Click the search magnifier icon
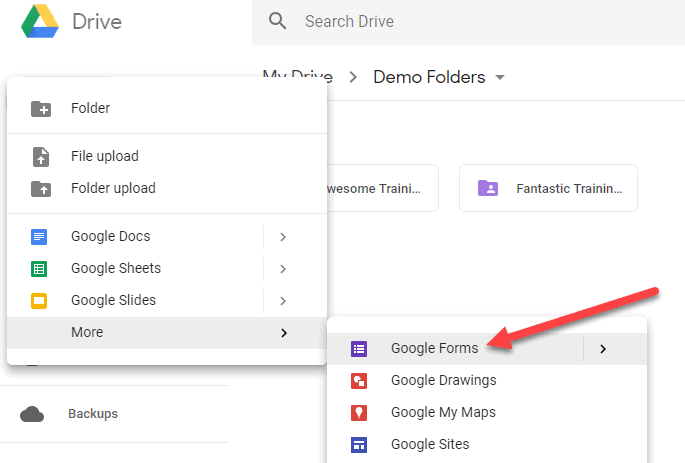The height and width of the screenshot is (463, 685). pyautogui.click(x=277, y=21)
